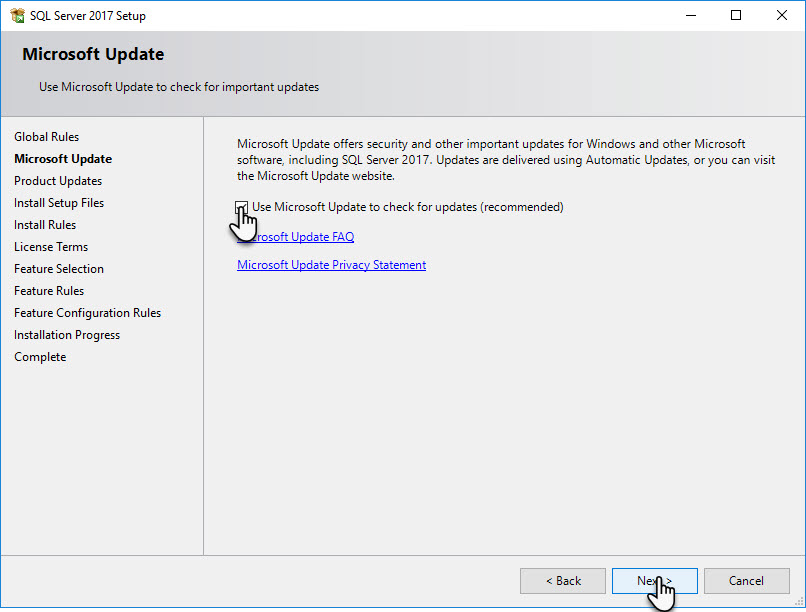
Task: Select Feature Rules step in sidebar
Action: [49, 291]
